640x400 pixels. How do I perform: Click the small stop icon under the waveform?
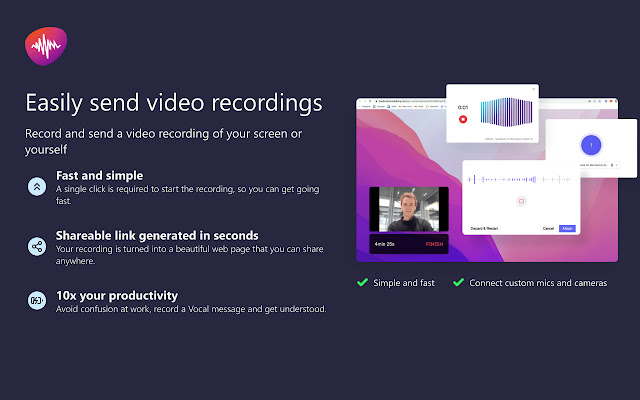pyautogui.click(x=521, y=201)
